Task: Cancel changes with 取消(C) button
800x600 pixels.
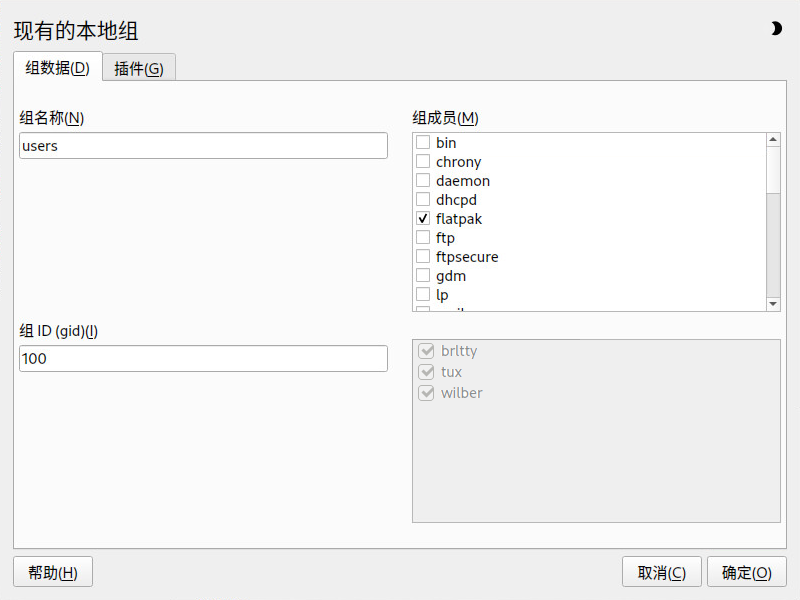Action: pos(661,573)
